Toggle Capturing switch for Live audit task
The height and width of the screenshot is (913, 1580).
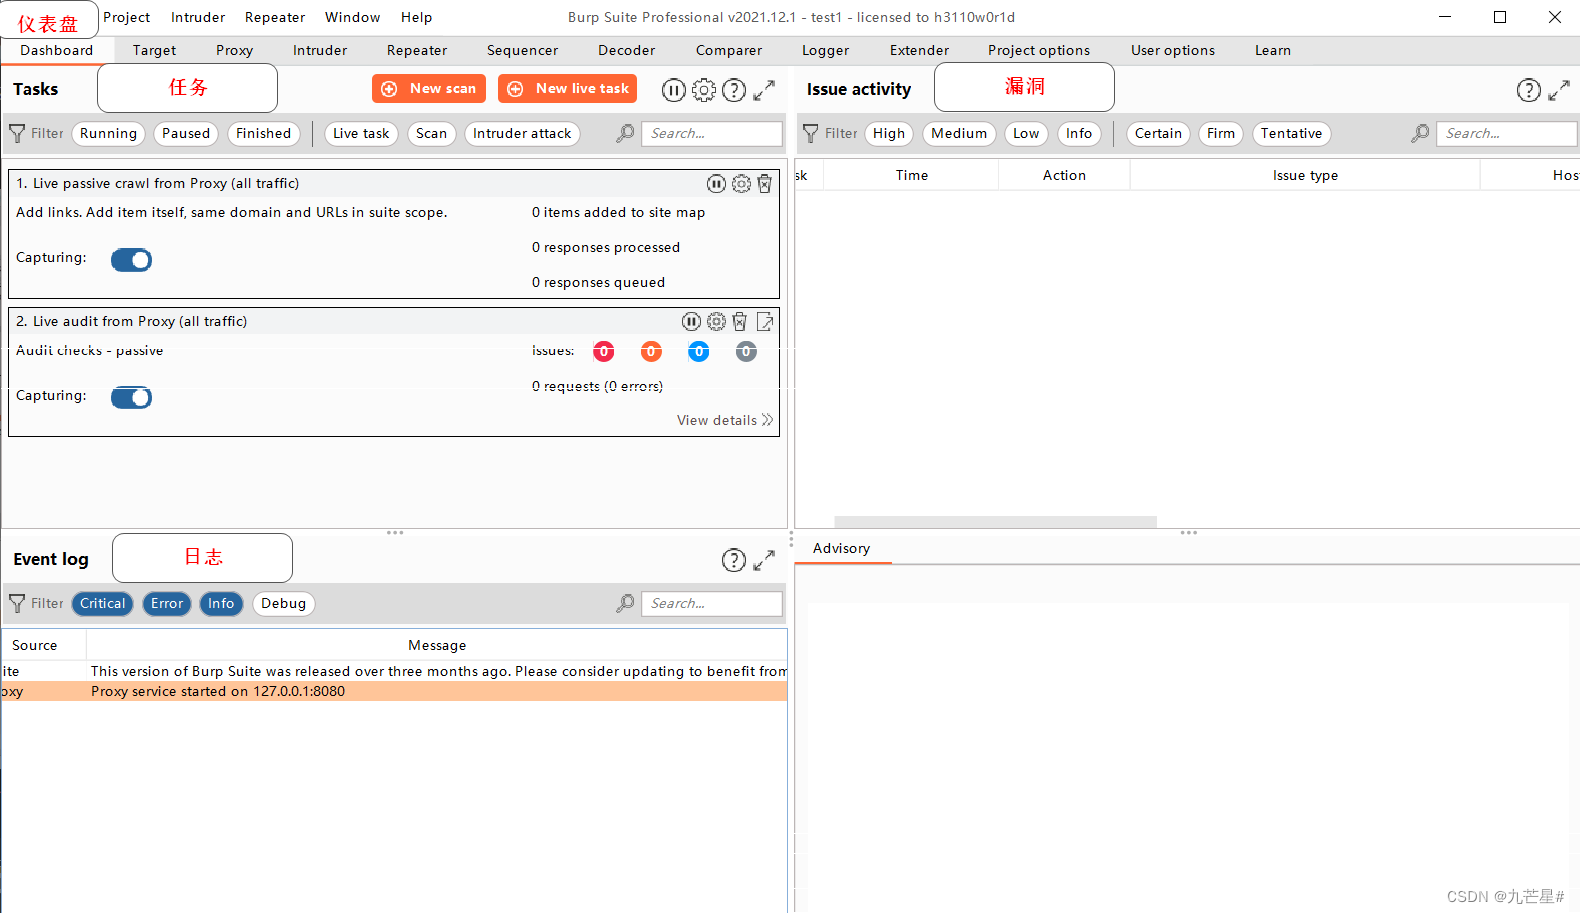point(131,398)
